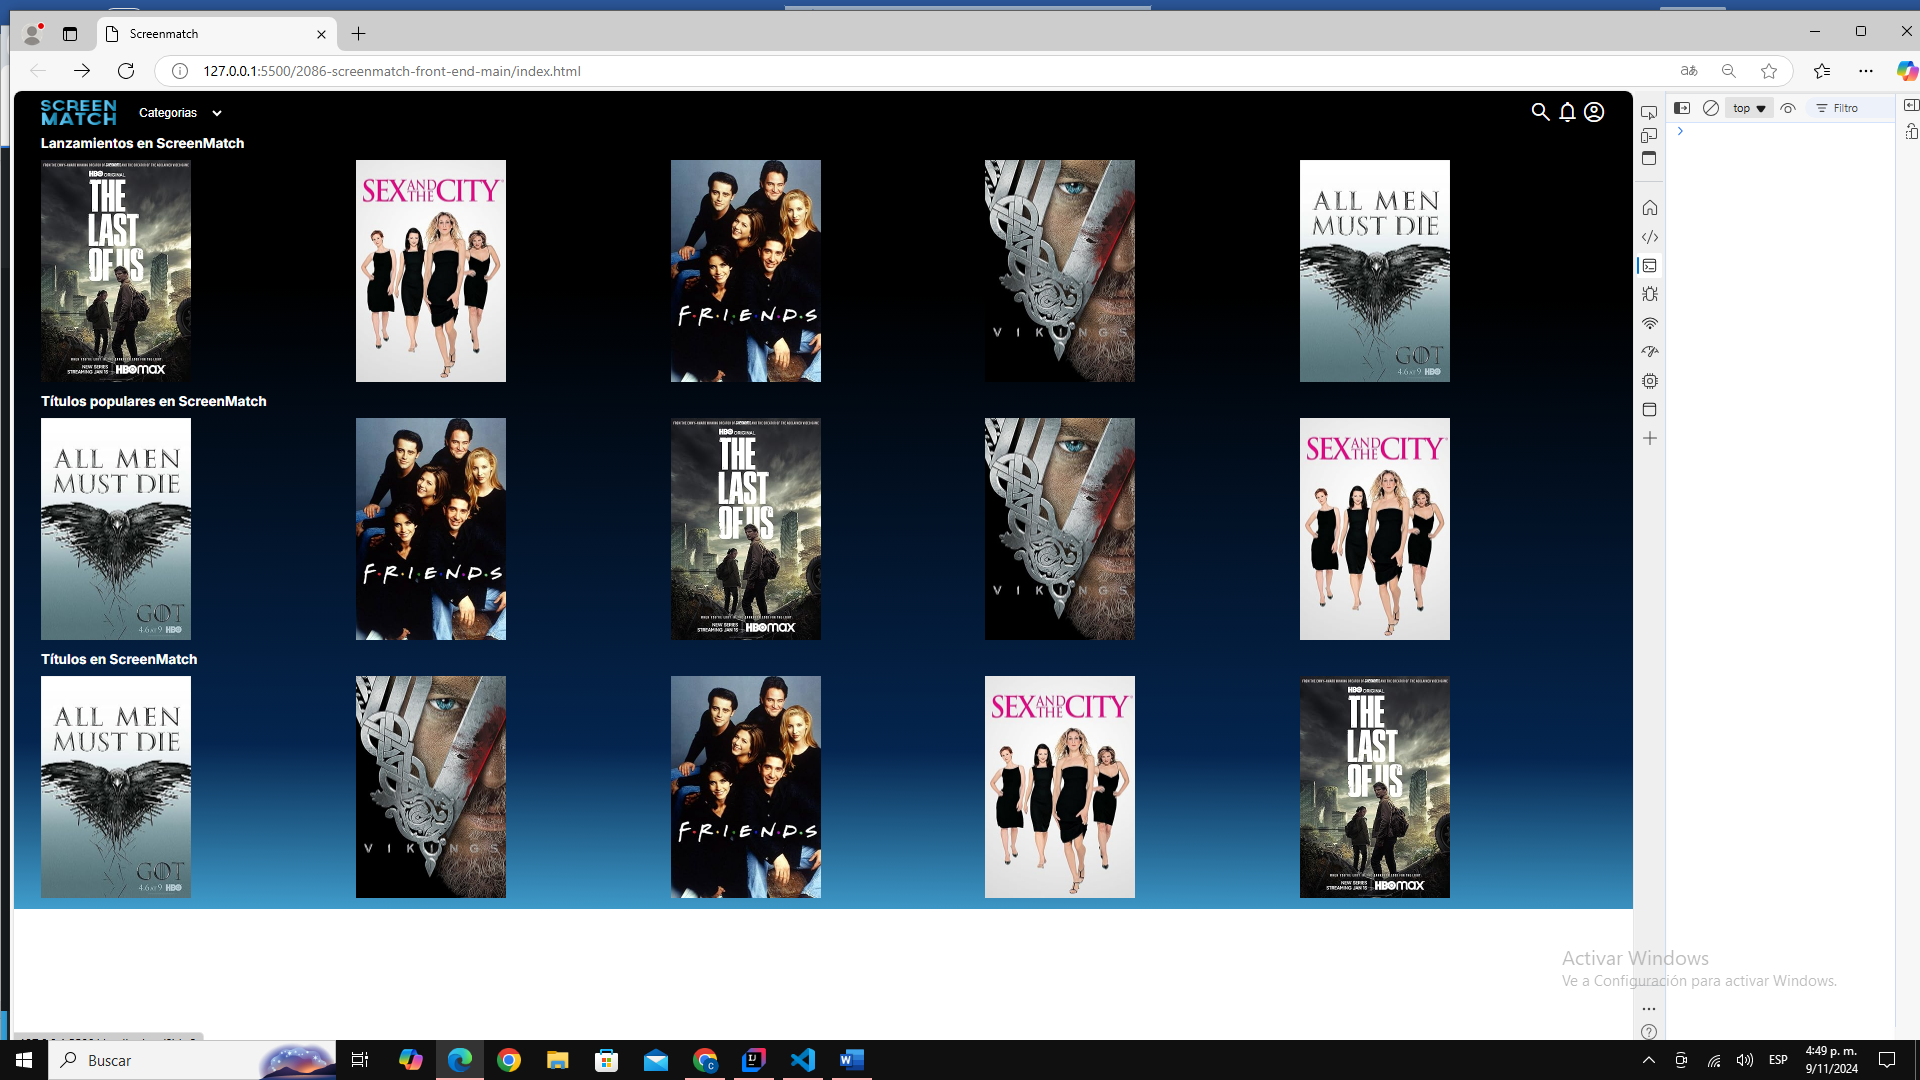Create live expression using eye icon
Screen dimensions: 1920x1080
(1788, 108)
